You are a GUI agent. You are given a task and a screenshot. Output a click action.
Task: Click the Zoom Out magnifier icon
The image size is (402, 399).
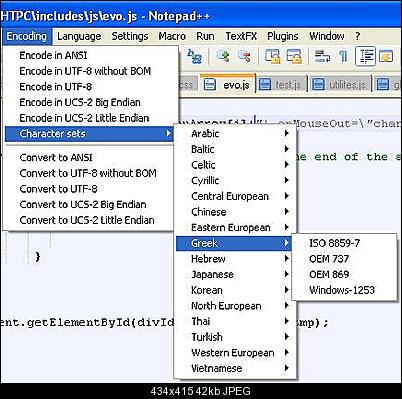point(244,56)
